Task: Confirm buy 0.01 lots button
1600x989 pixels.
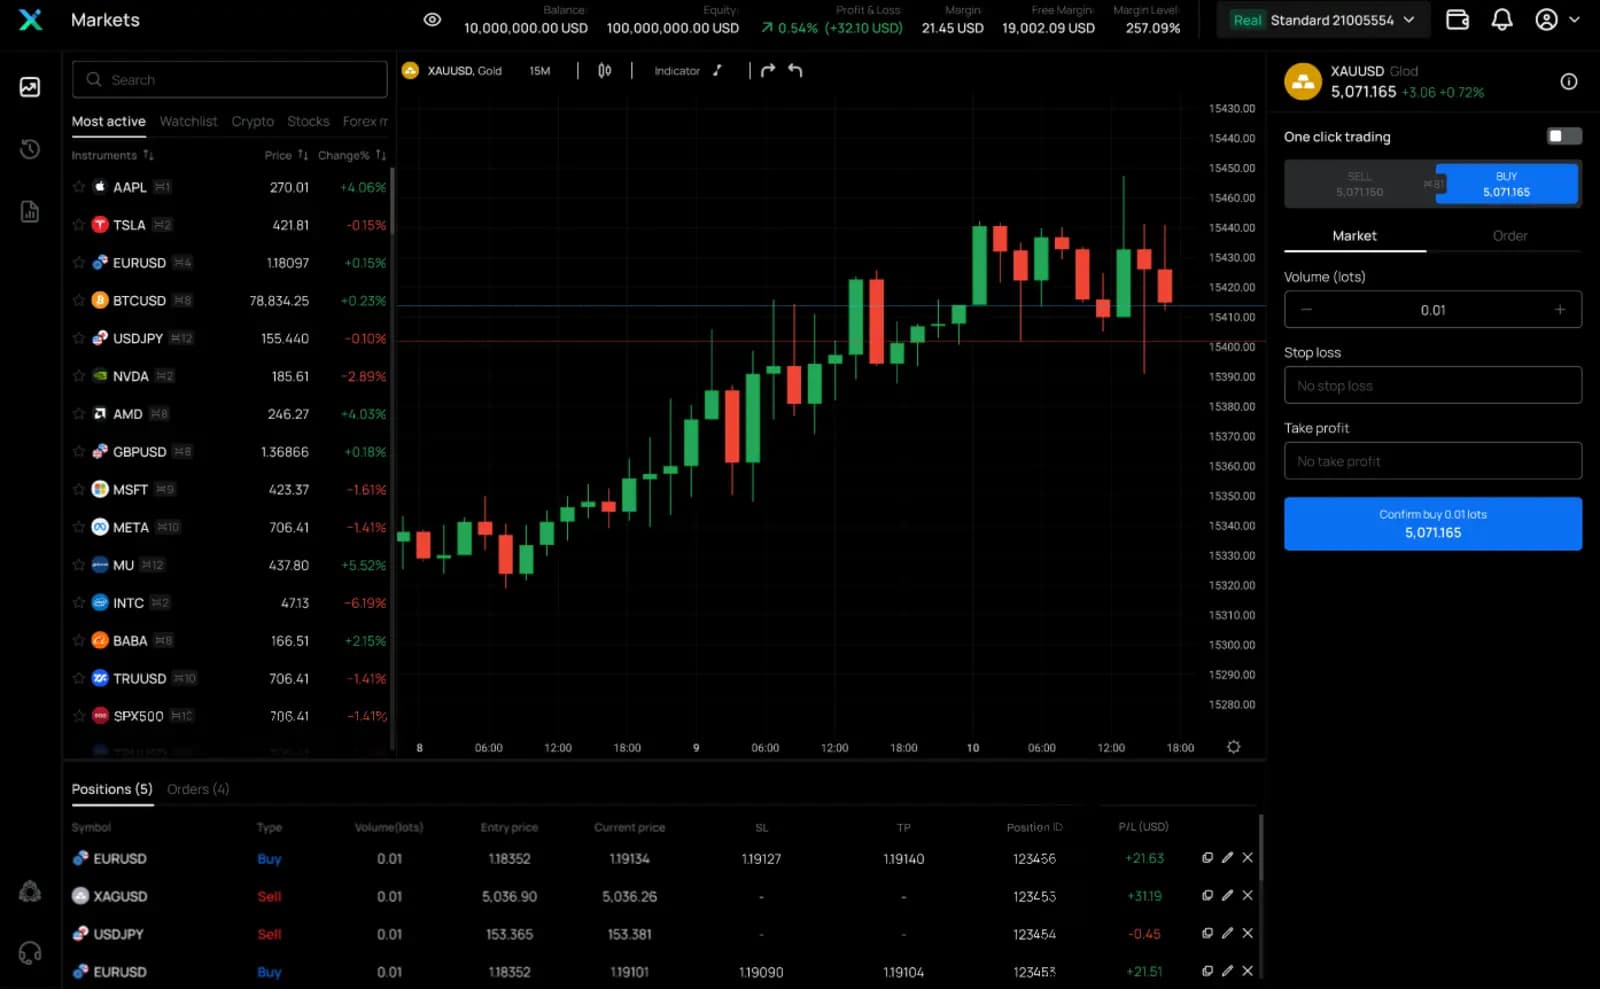Action: click(x=1433, y=523)
